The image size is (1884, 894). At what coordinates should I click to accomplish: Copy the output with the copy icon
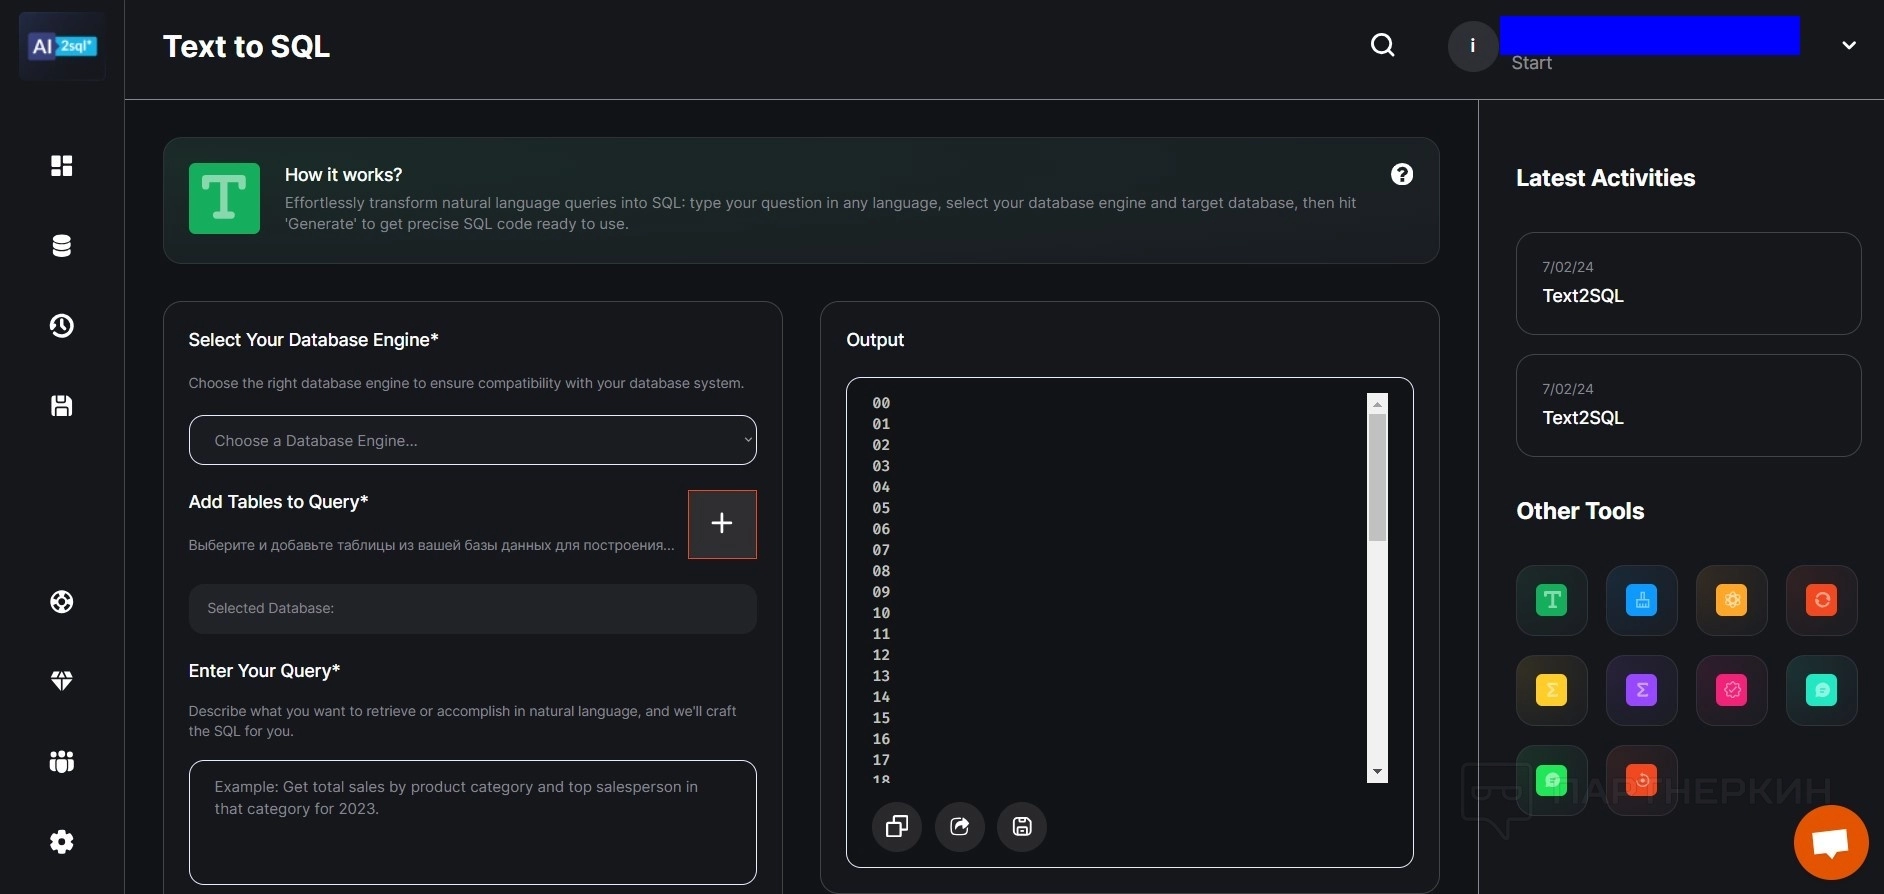(897, 826)
